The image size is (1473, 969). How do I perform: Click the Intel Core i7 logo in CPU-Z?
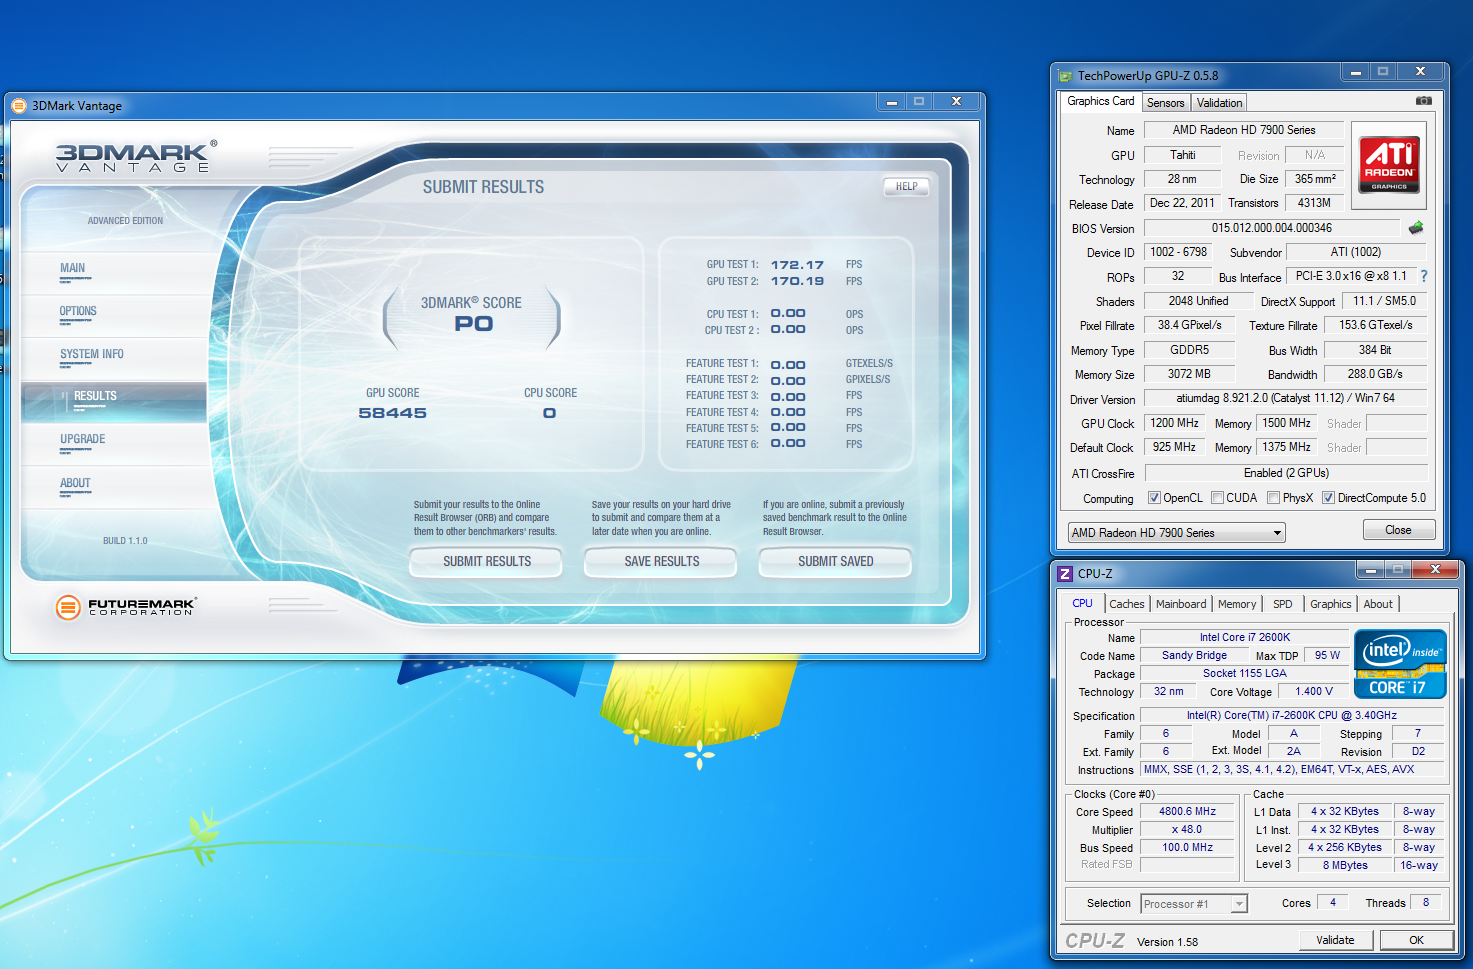click(x=1400, y=664)
